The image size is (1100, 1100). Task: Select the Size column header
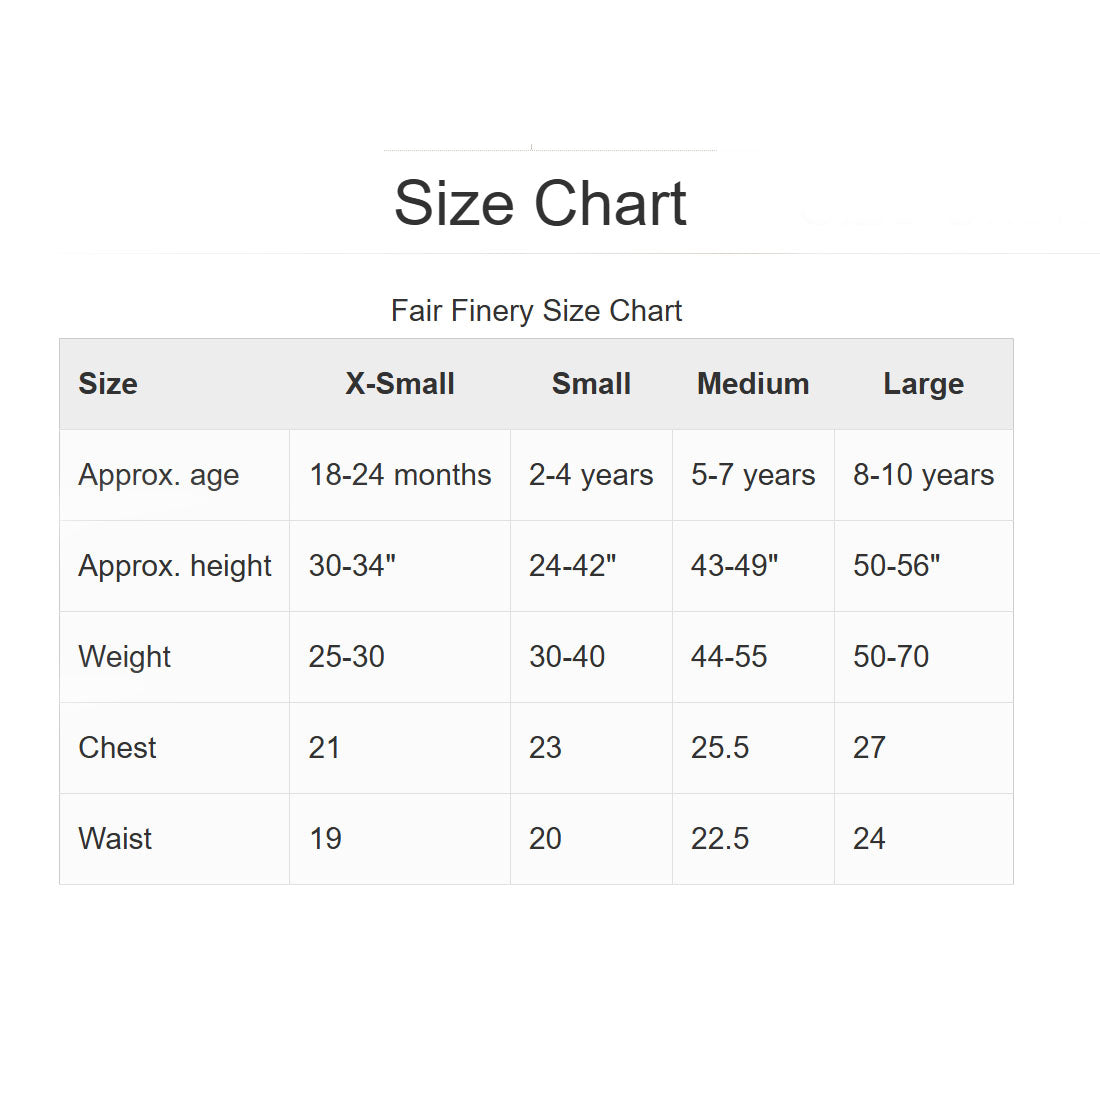coord(108,384)
